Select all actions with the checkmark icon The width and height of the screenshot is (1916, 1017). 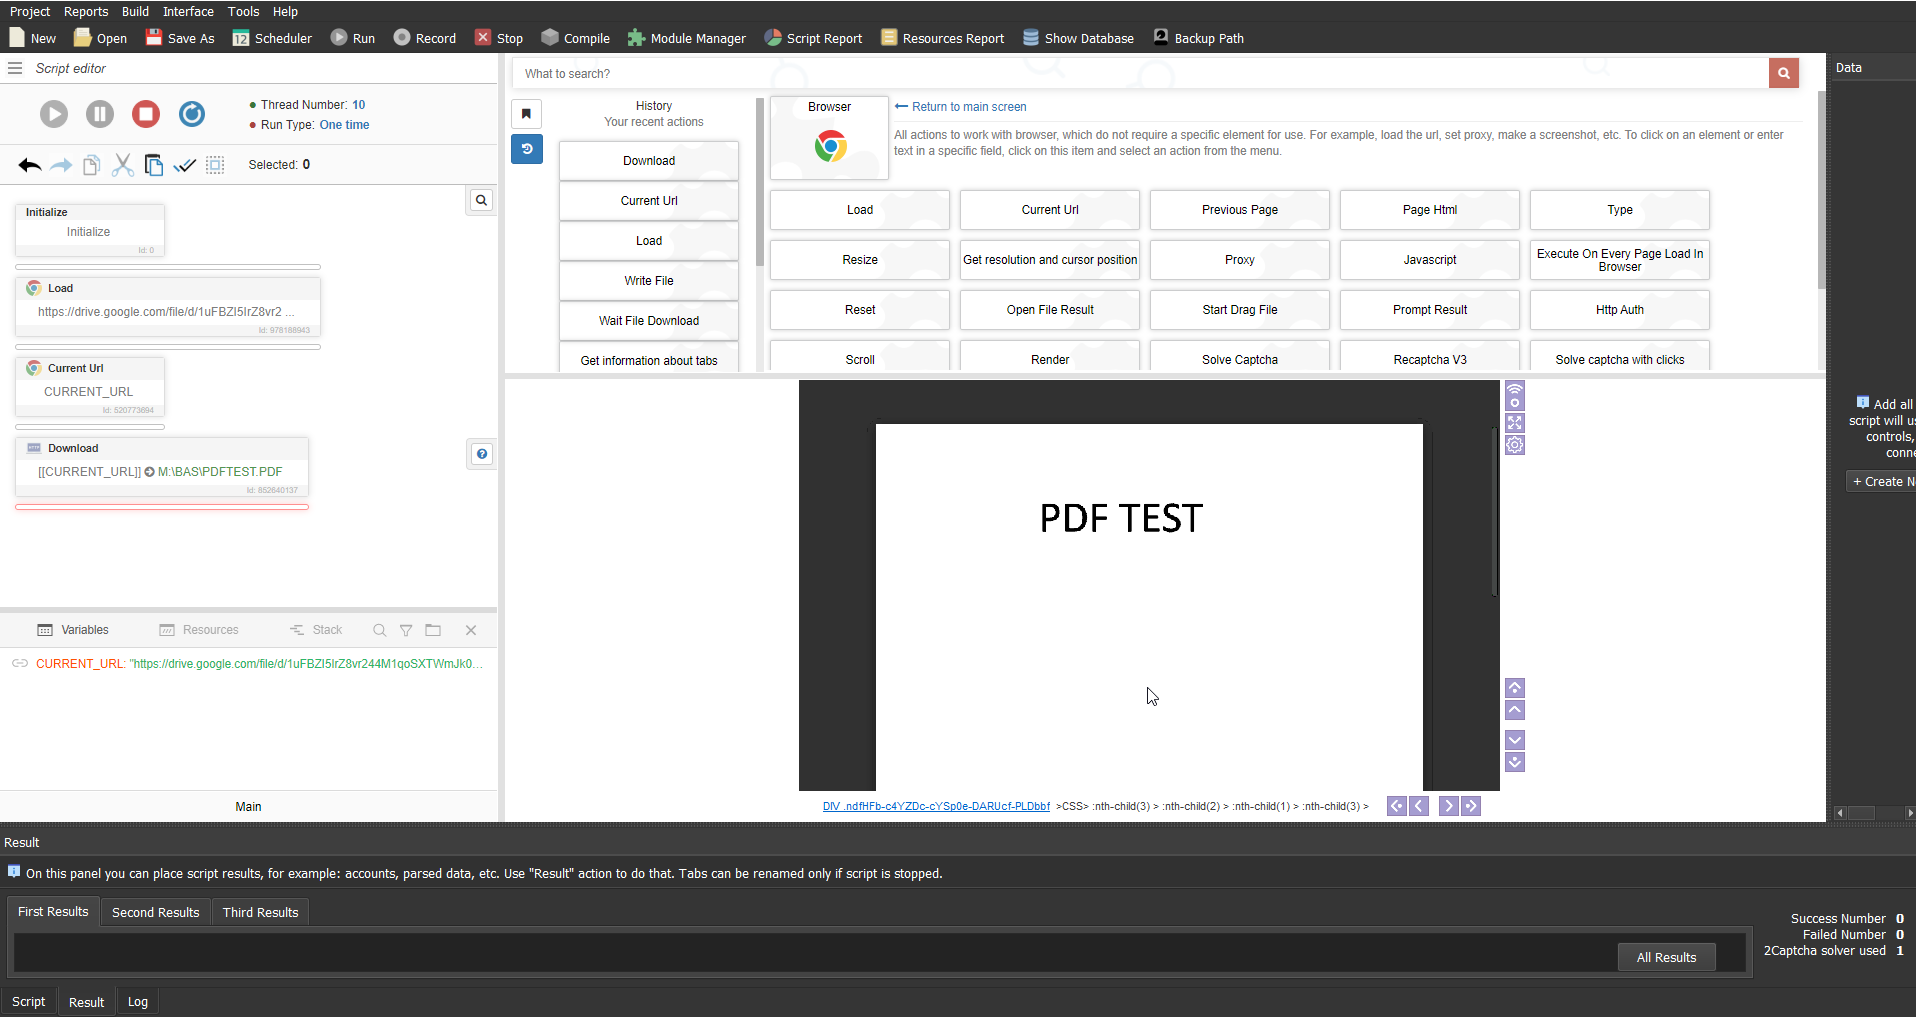click(184, 165)
